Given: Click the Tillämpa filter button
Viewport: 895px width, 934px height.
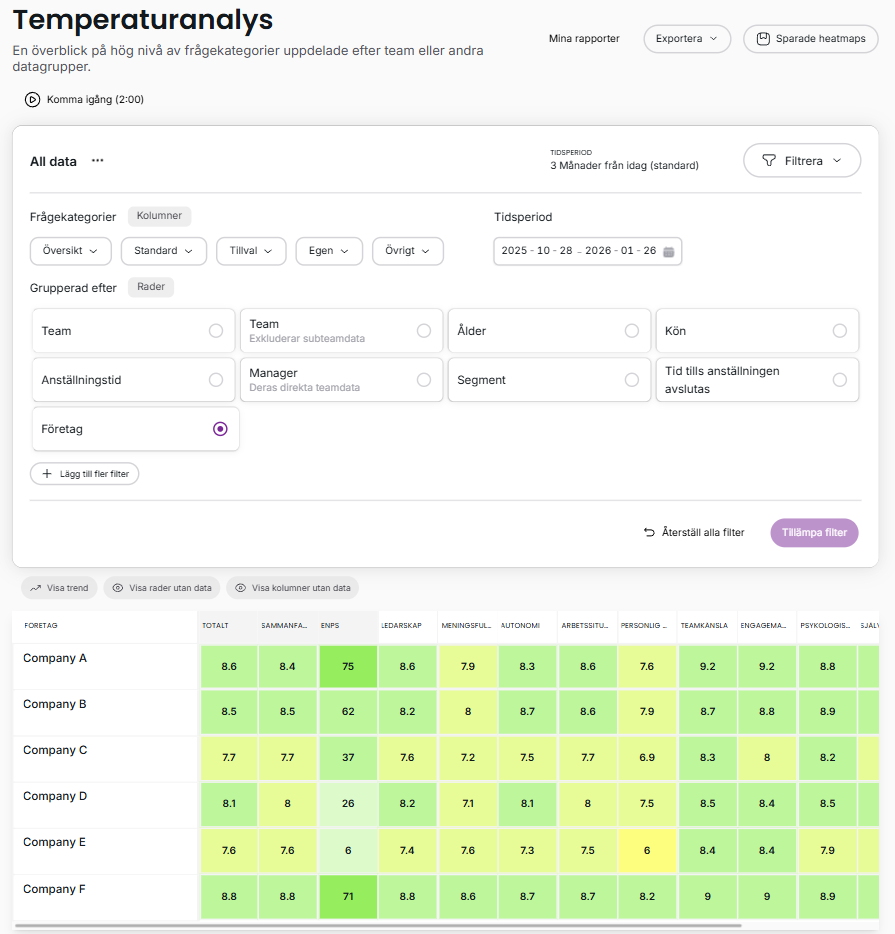Looking at the screenshot, I should (x=814, y=533).
